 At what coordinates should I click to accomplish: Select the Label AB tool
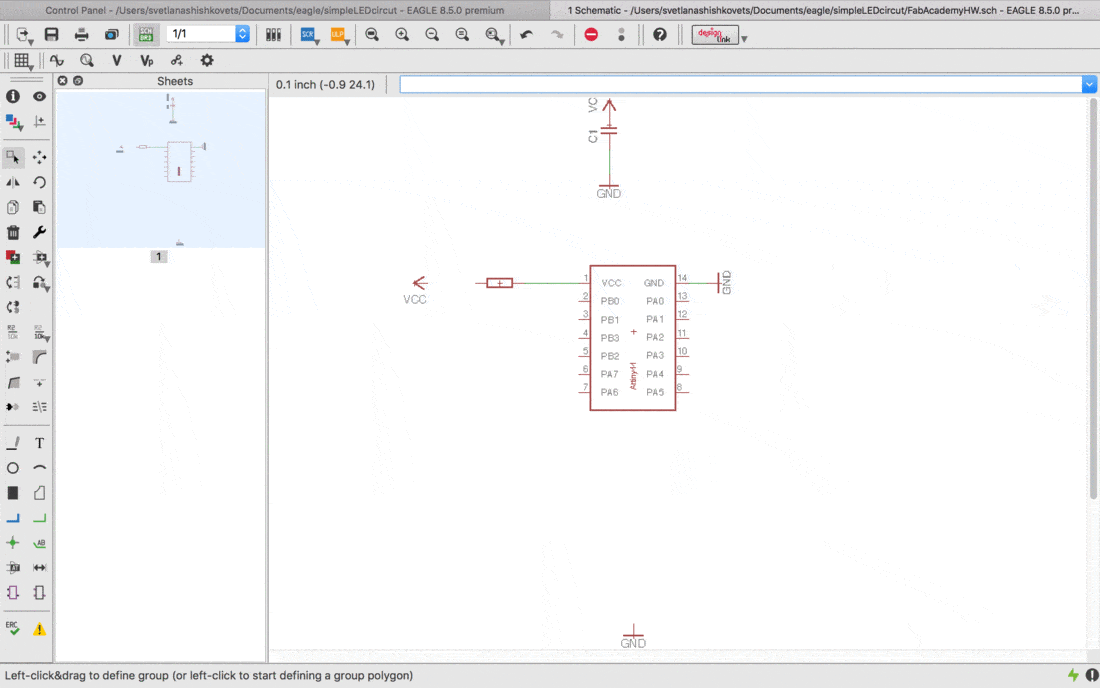pyautogui.click(x=39, y=543)
